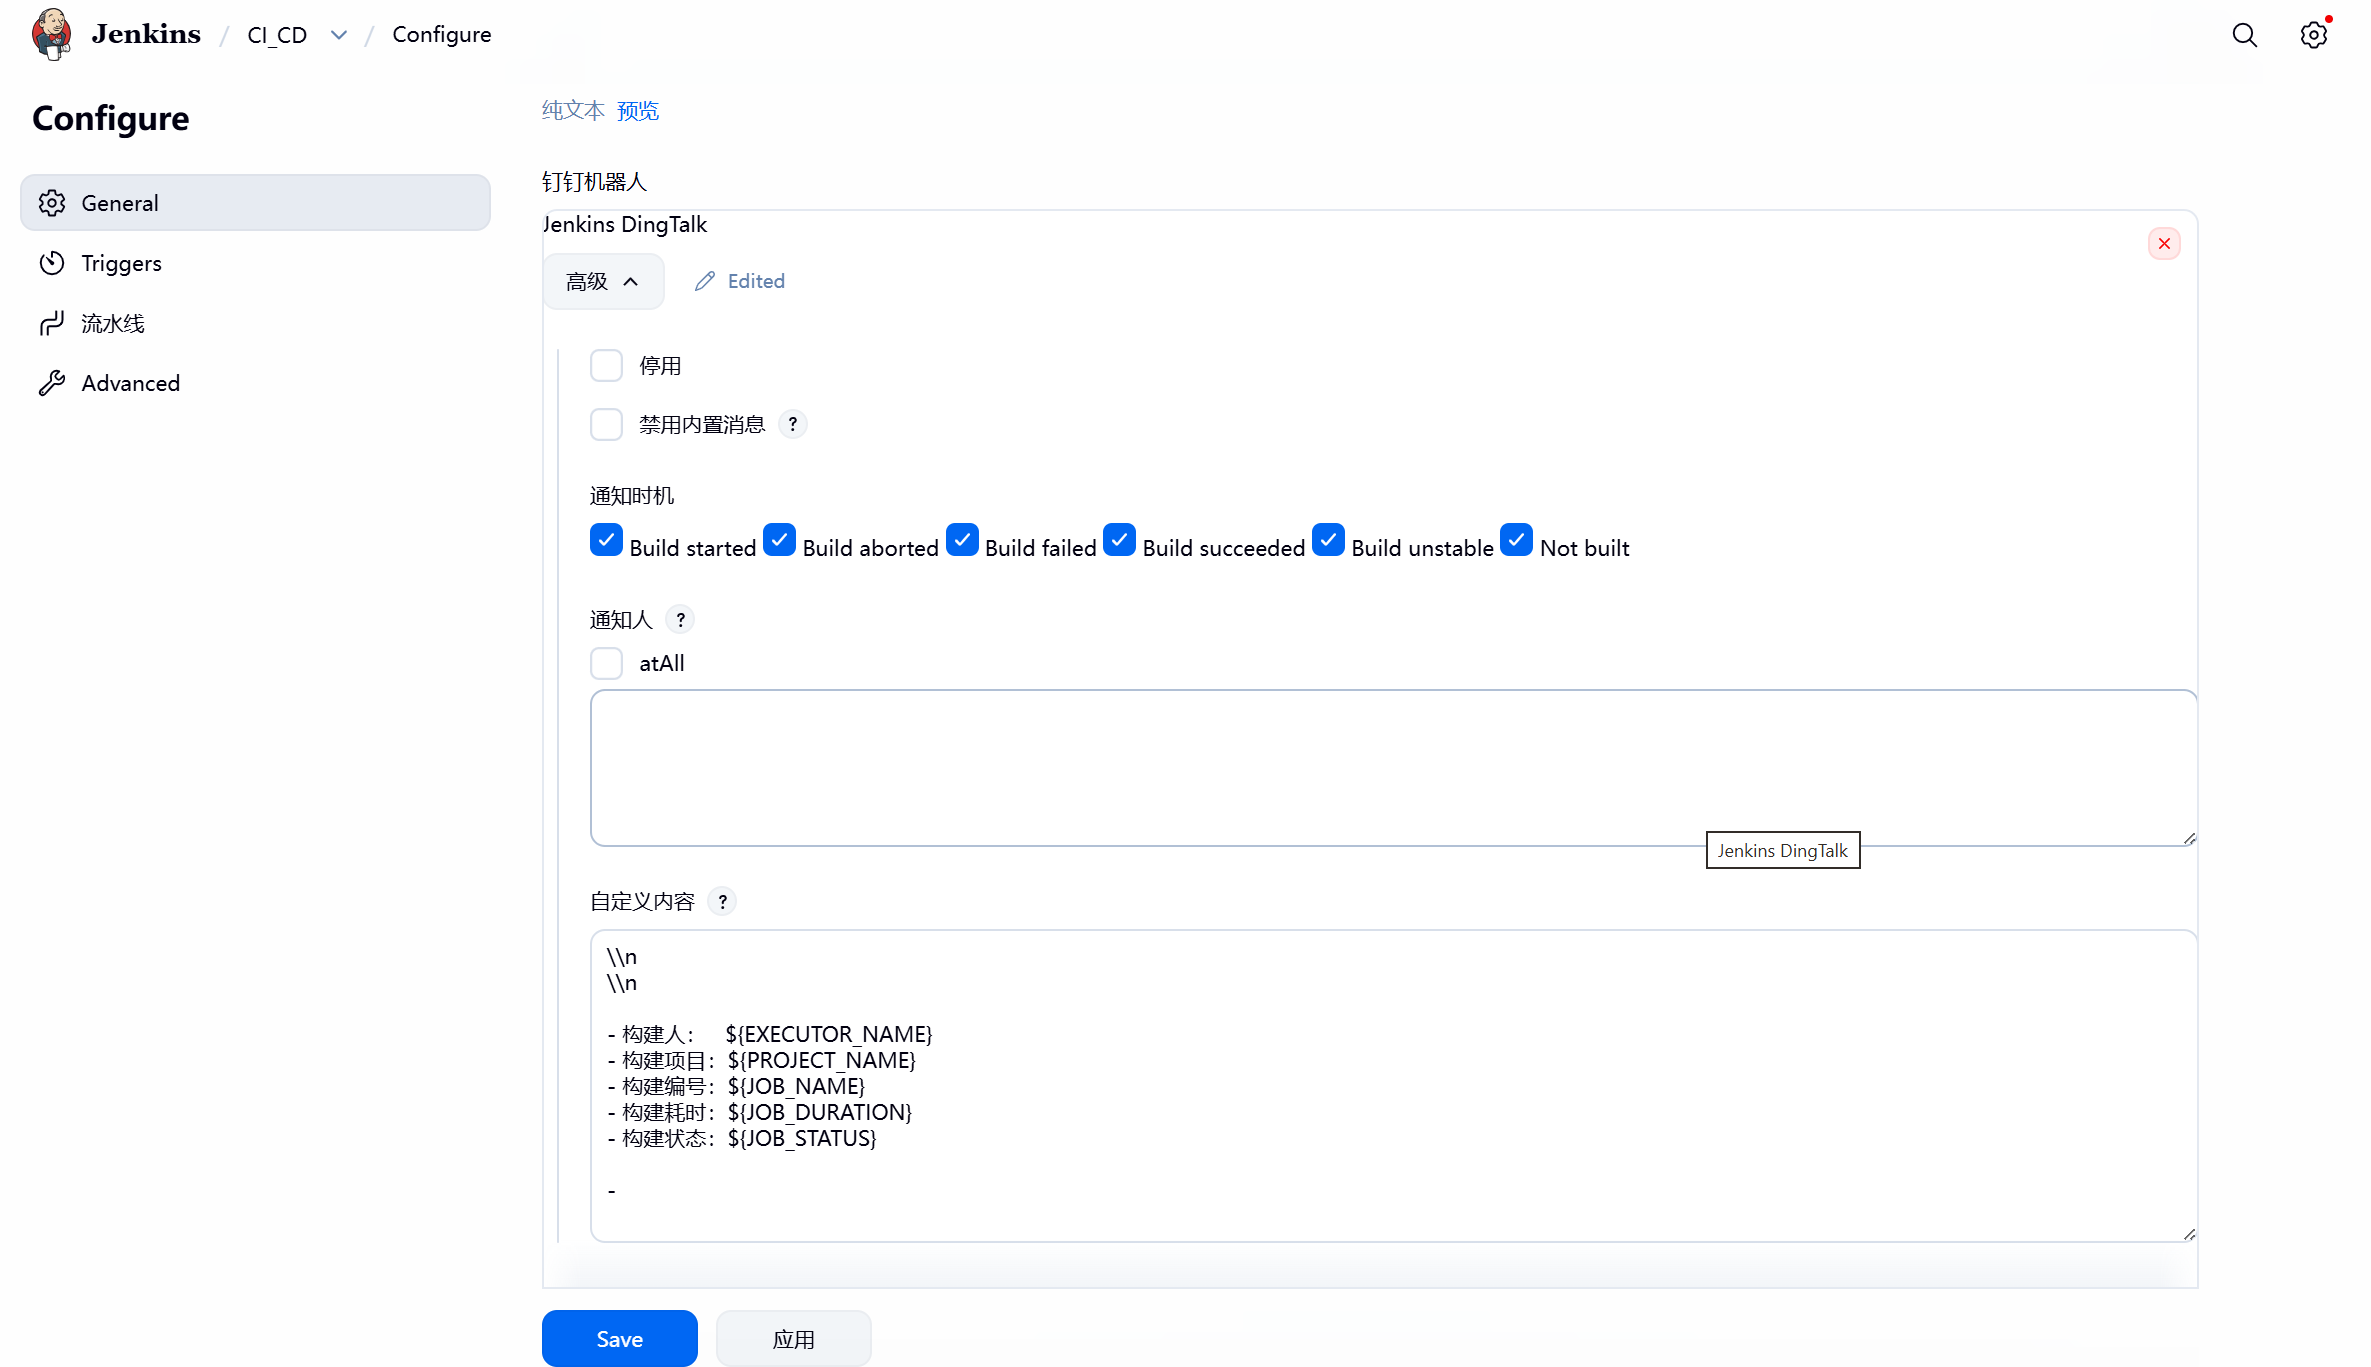2371x1367 pixels.
Task: Click the Build aborted label
Action: click(x=871, y=548)
